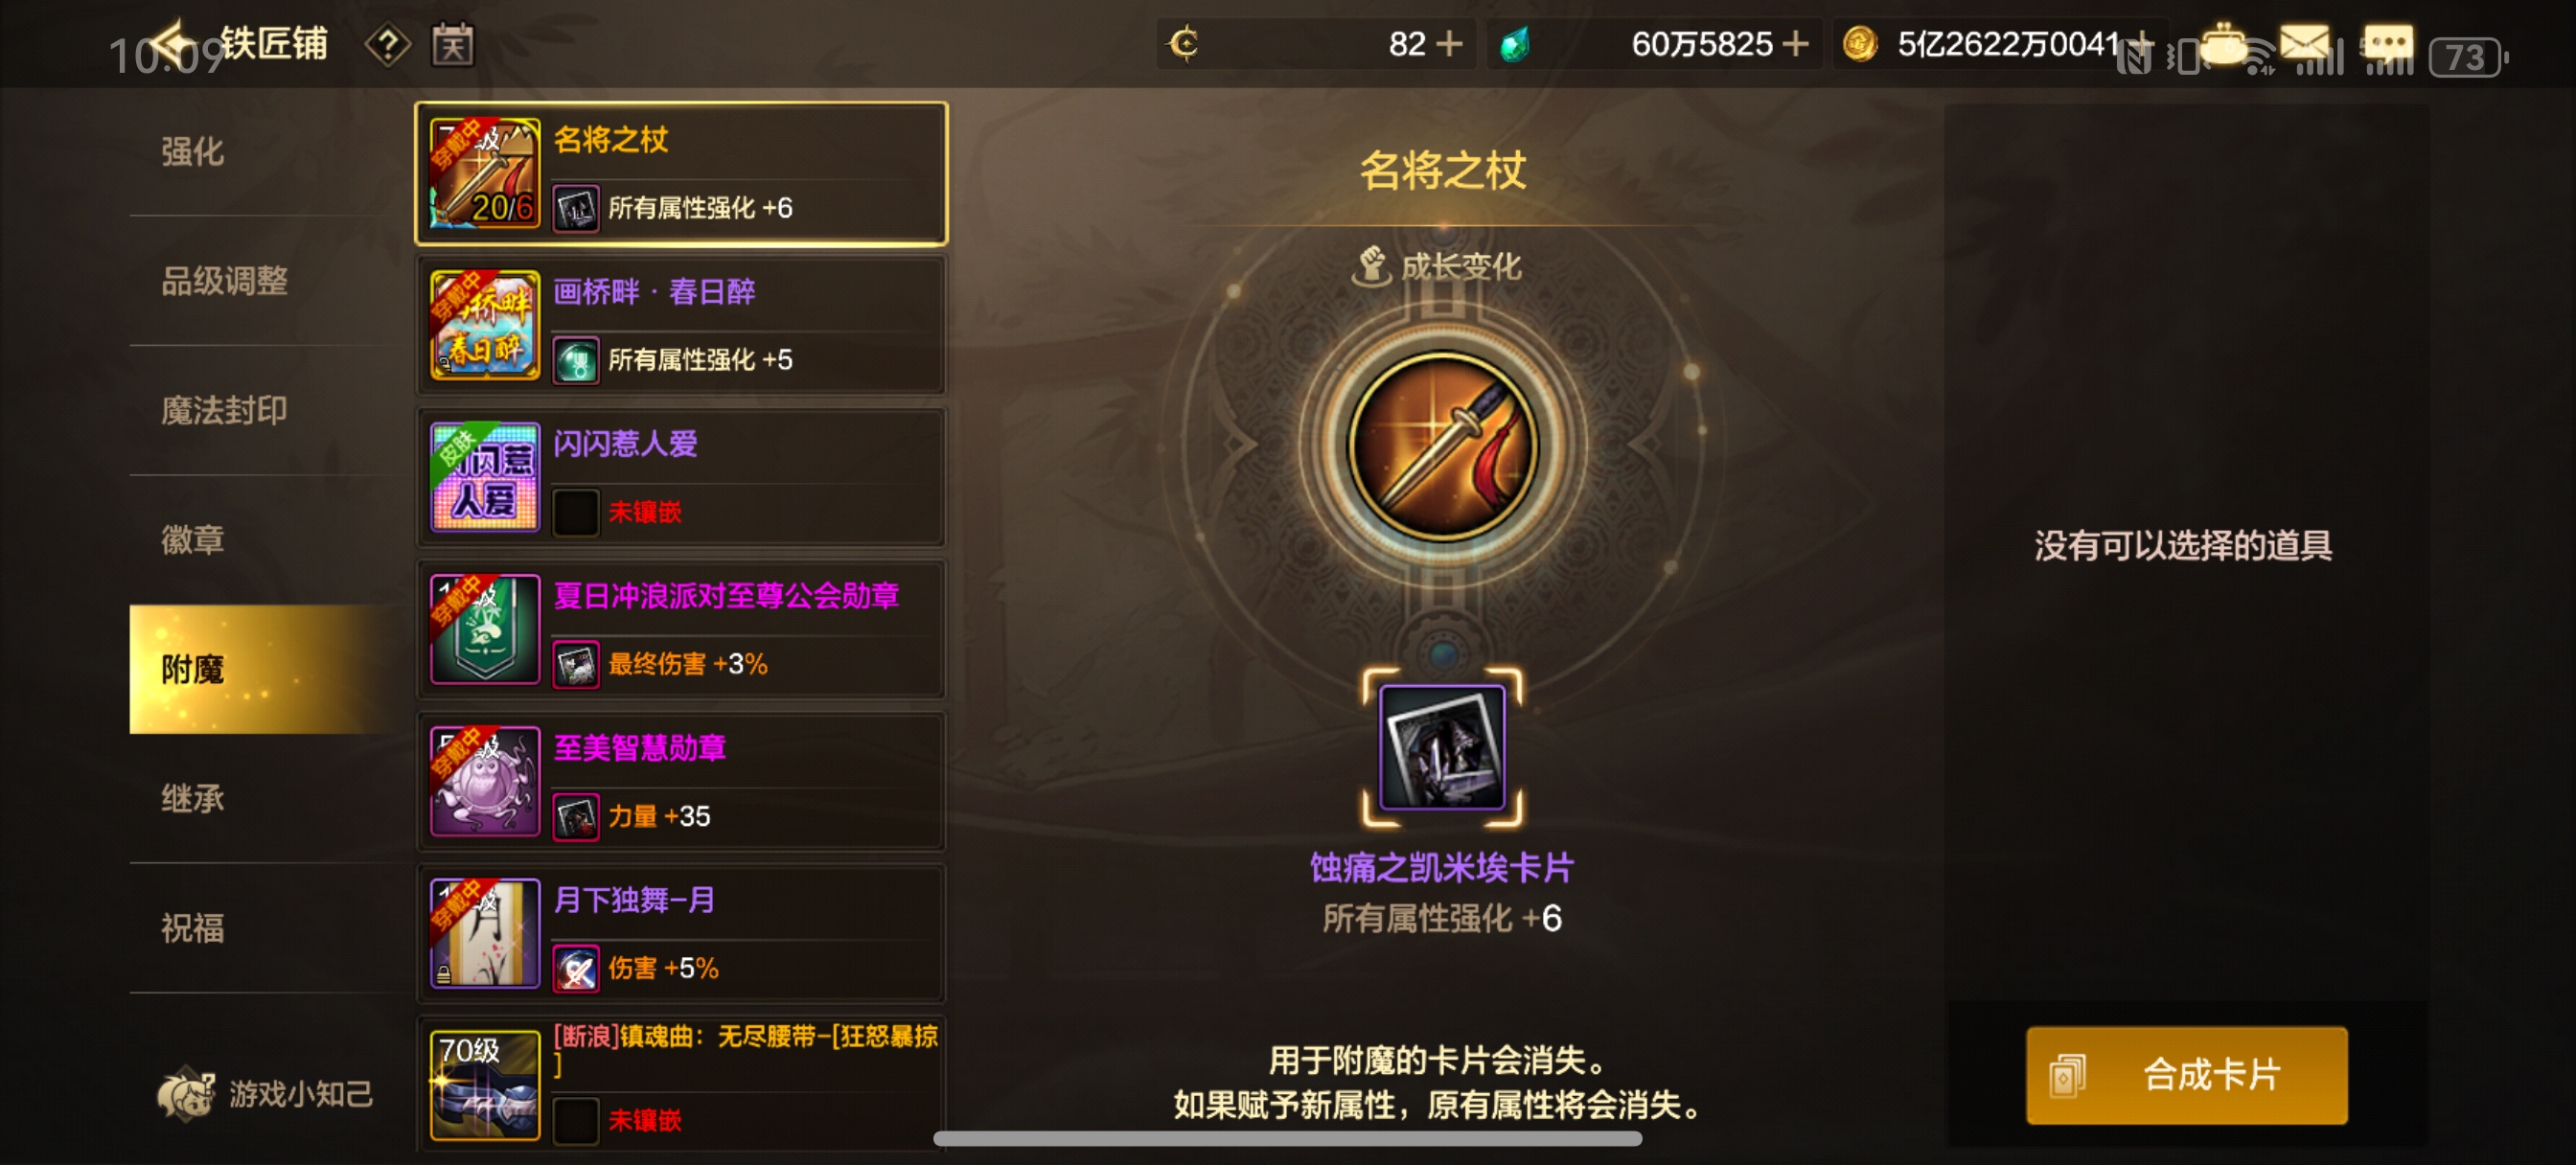Click the 名将之杖 weapon emblem
Viewport: 2576px width, 1165px height.
pos(1442,446)
